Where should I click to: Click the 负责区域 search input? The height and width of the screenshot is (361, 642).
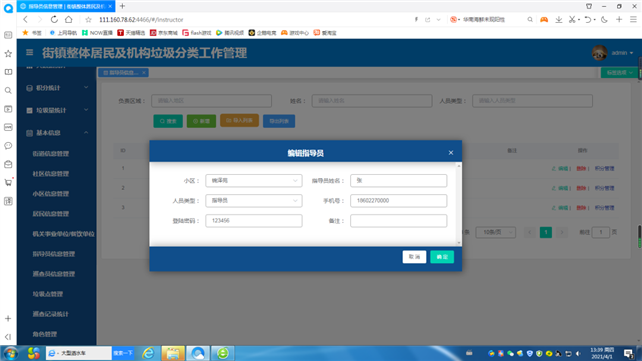[211, 101]
